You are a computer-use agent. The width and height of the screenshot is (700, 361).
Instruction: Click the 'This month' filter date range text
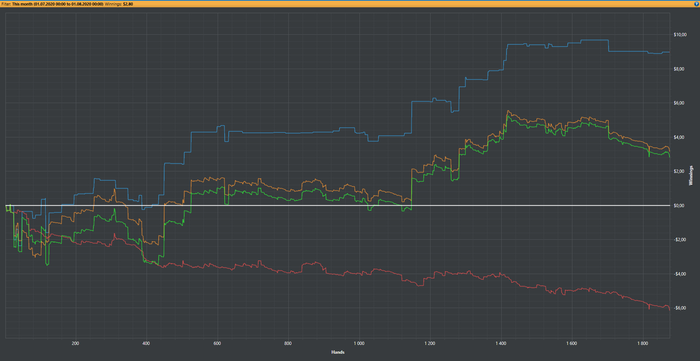point(57,3)
